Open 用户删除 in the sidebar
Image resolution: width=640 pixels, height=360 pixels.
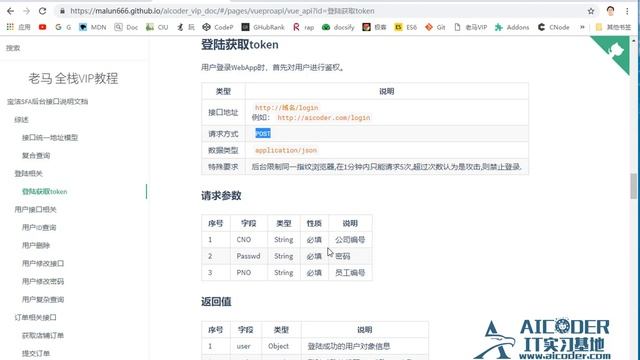[36, 245]
